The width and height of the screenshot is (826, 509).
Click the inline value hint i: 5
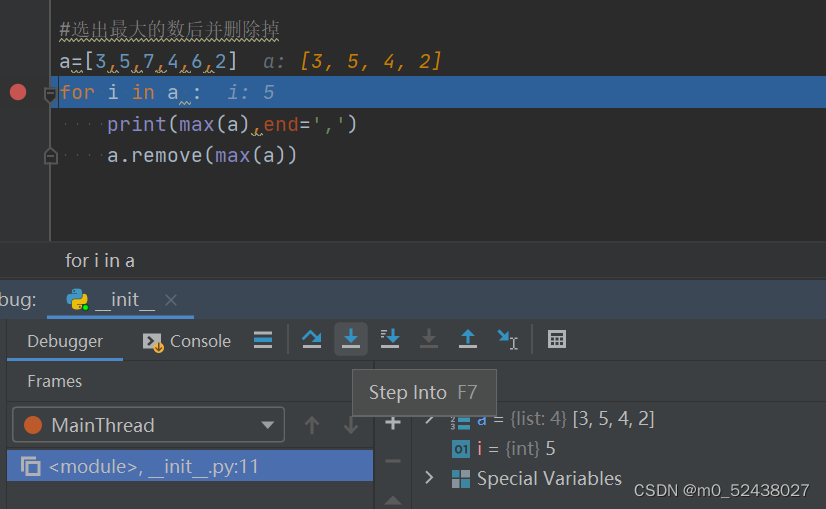click(x=251, y=93)
